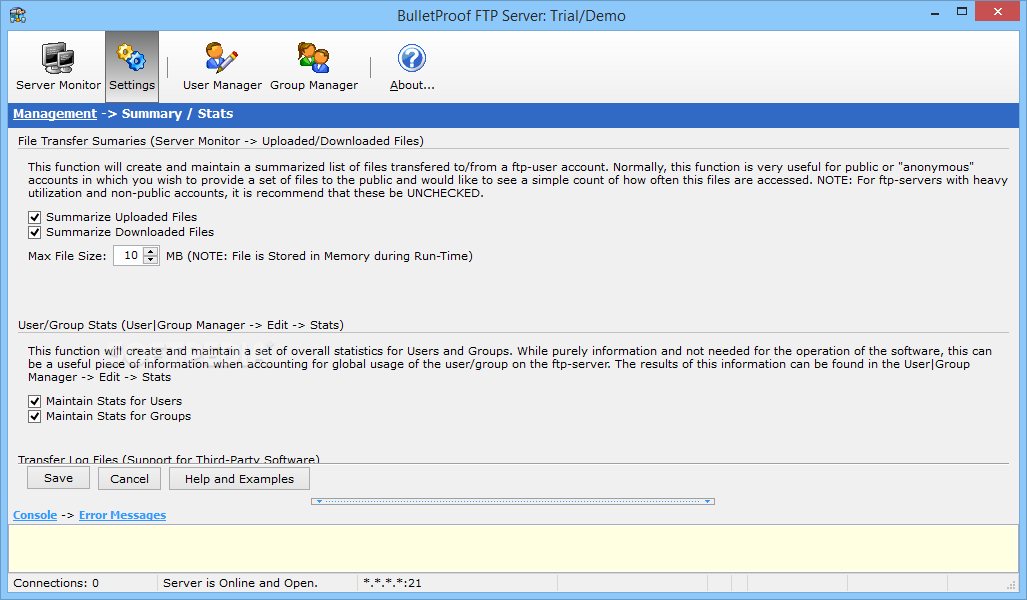
Task: Click the '*.*.*.*:21' status bar entry
Action: click(392, 583)
